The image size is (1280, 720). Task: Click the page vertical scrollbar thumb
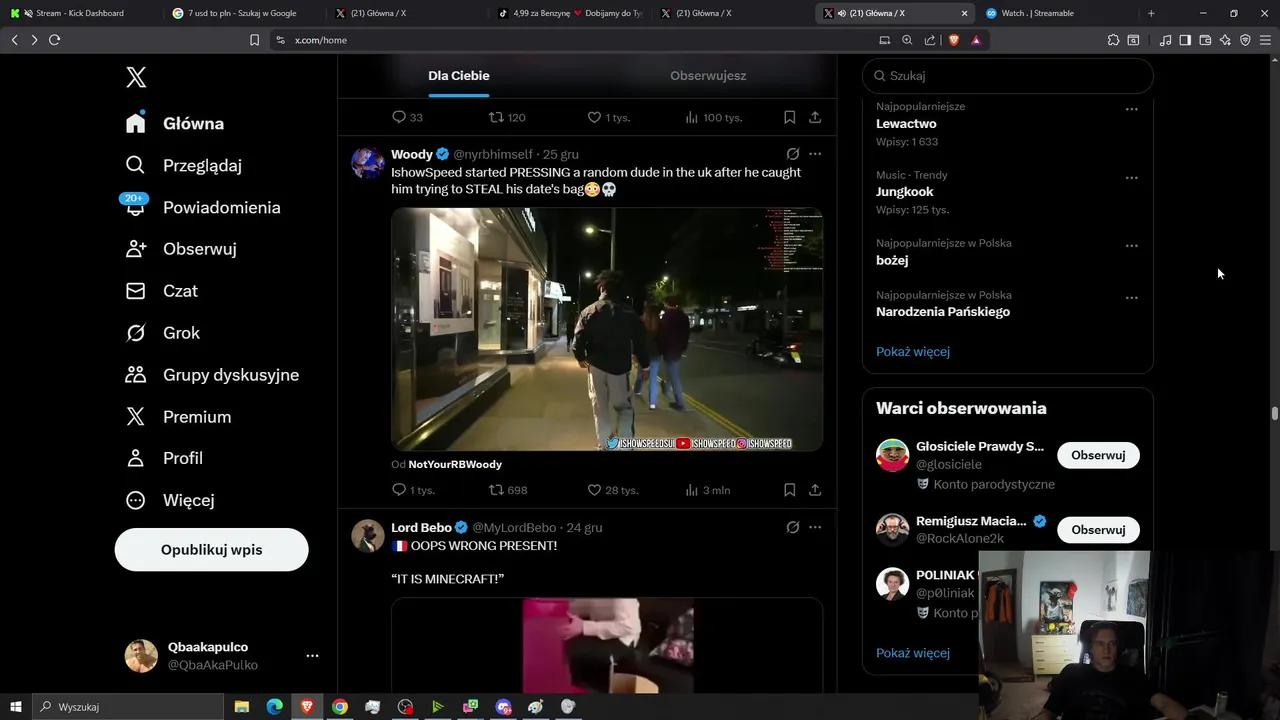pyautogui.click(x=1274, y=413)
